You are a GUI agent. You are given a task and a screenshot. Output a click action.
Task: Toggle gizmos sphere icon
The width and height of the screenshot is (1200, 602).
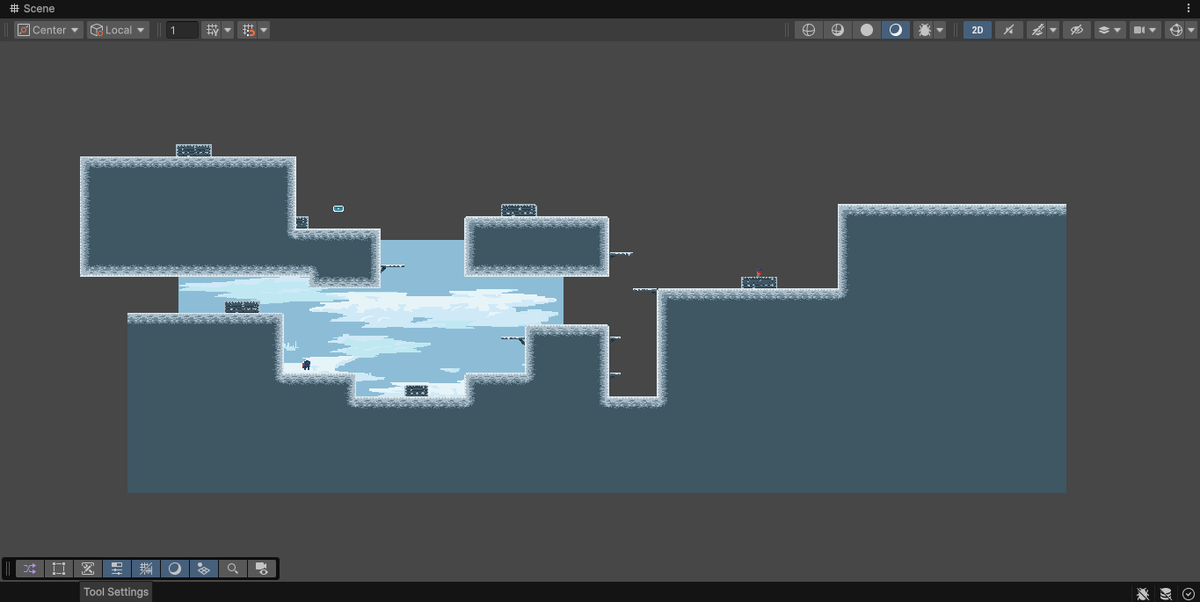1175,30
